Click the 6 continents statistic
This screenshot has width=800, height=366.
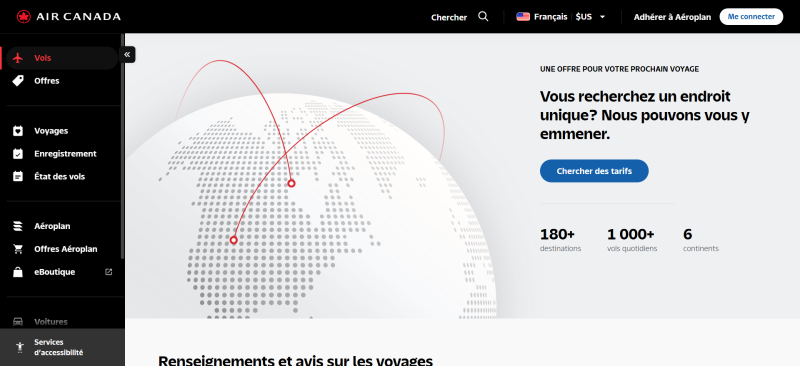(701, 240)
